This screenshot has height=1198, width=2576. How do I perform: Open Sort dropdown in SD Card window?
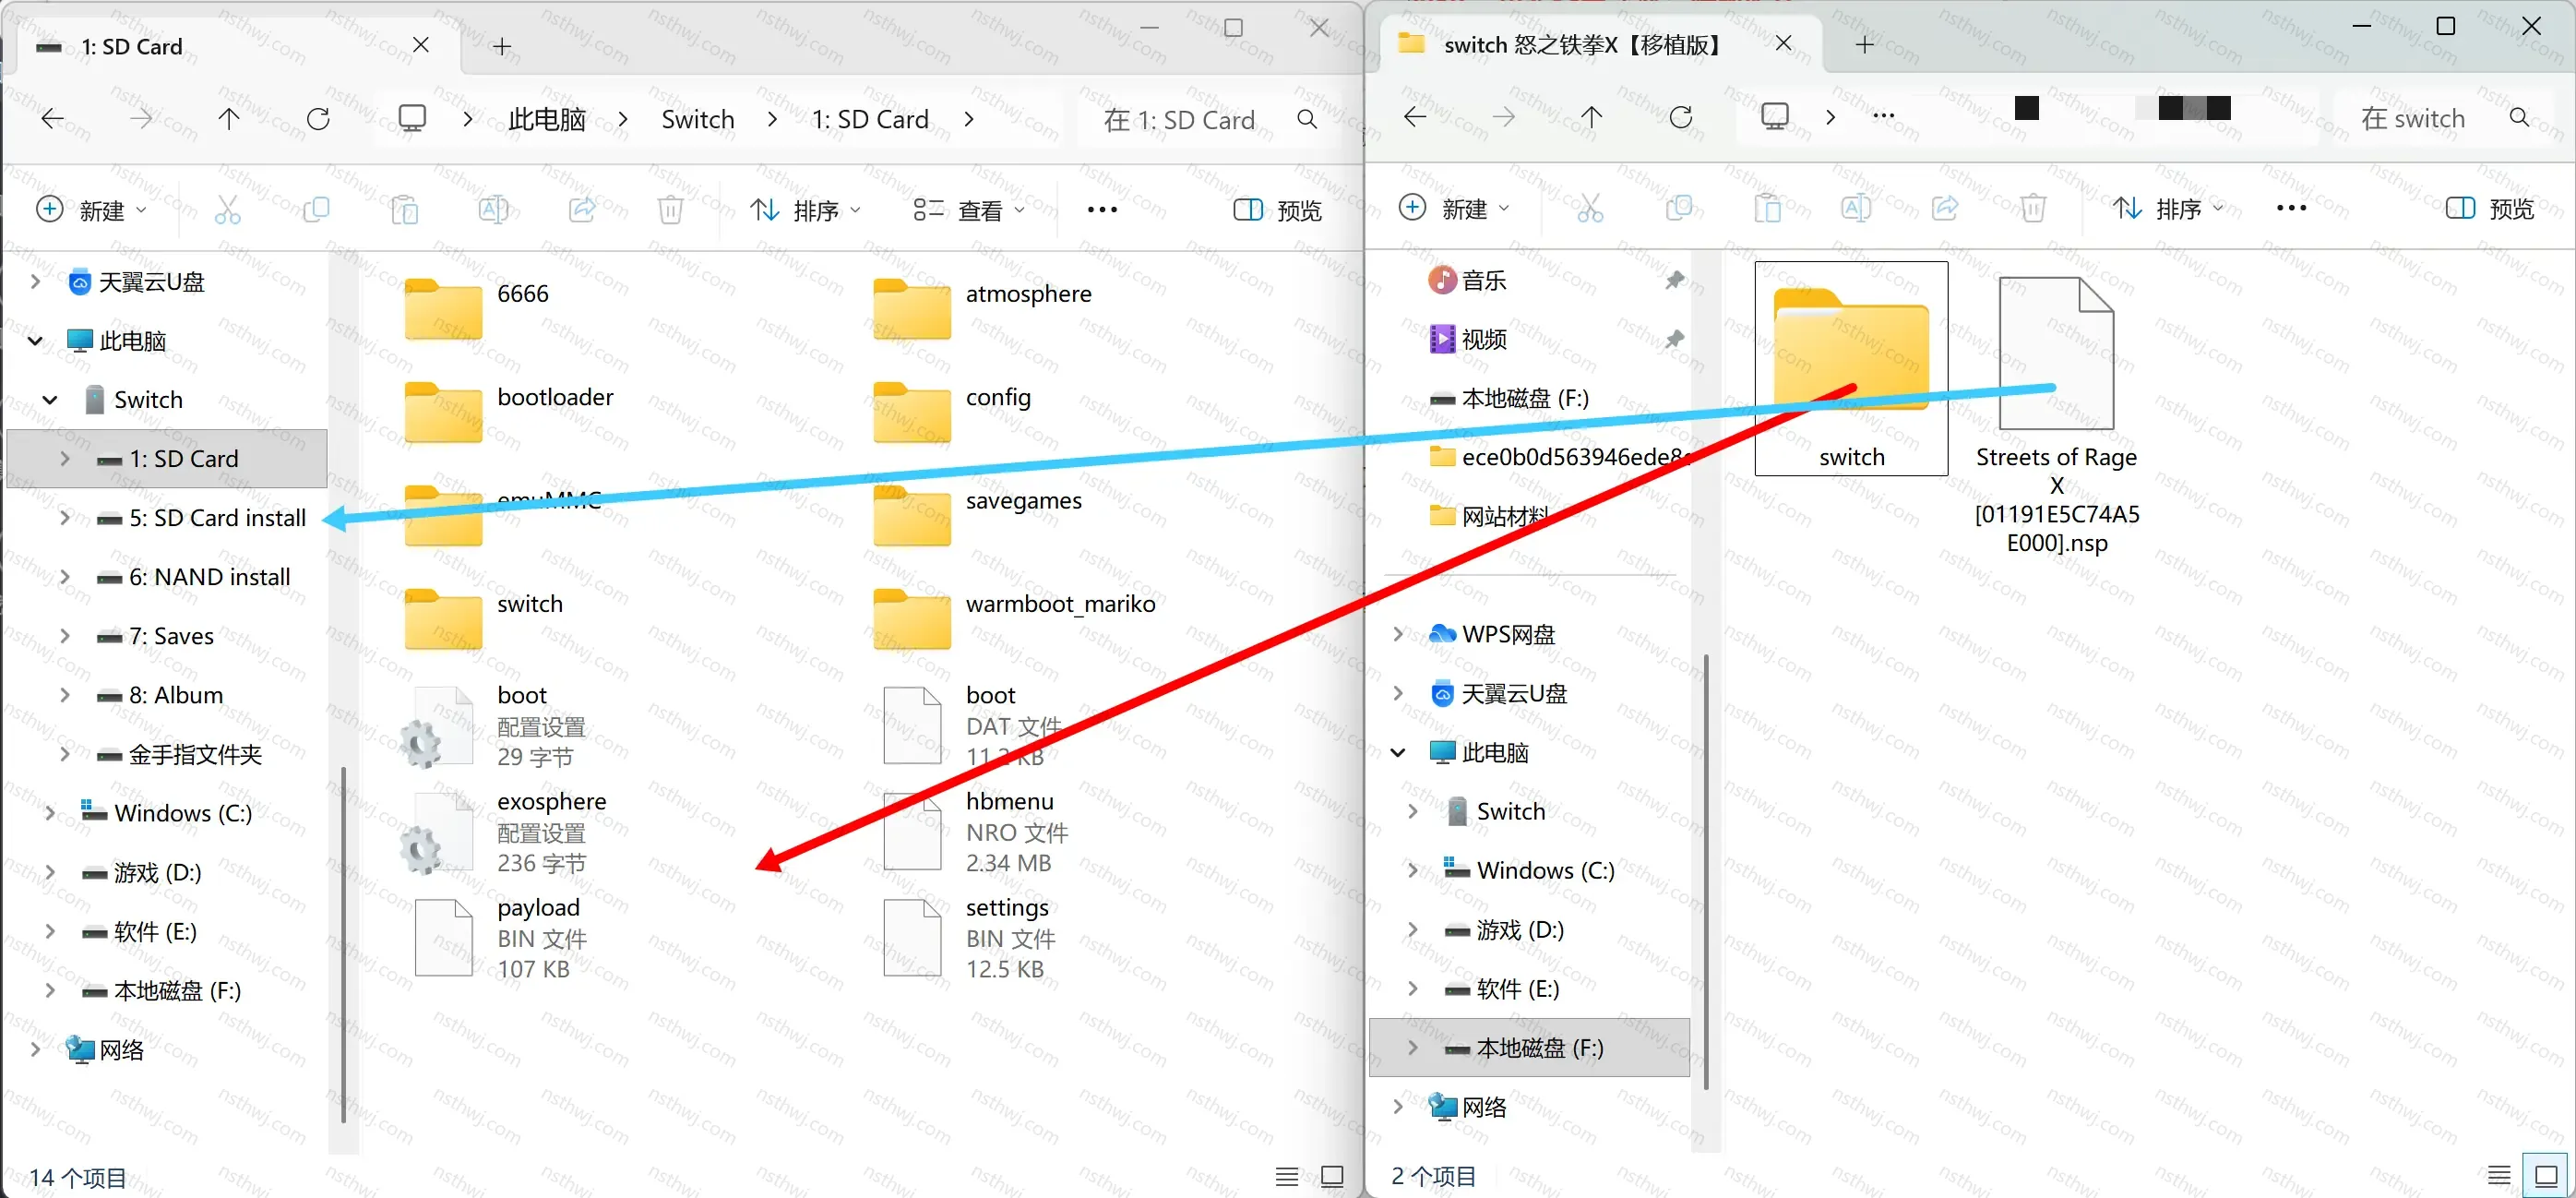[x=806, y=210]
